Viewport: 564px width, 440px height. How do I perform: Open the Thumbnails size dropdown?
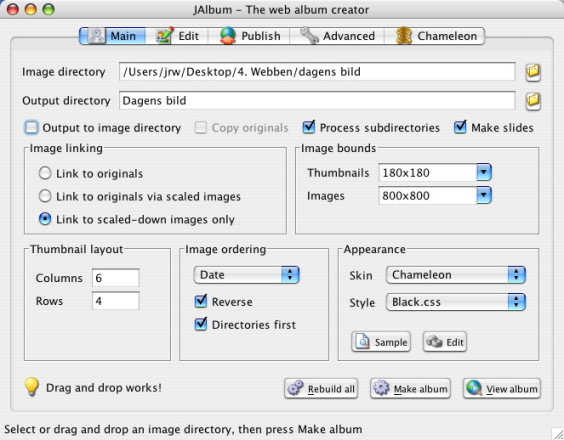coord(484,173)
